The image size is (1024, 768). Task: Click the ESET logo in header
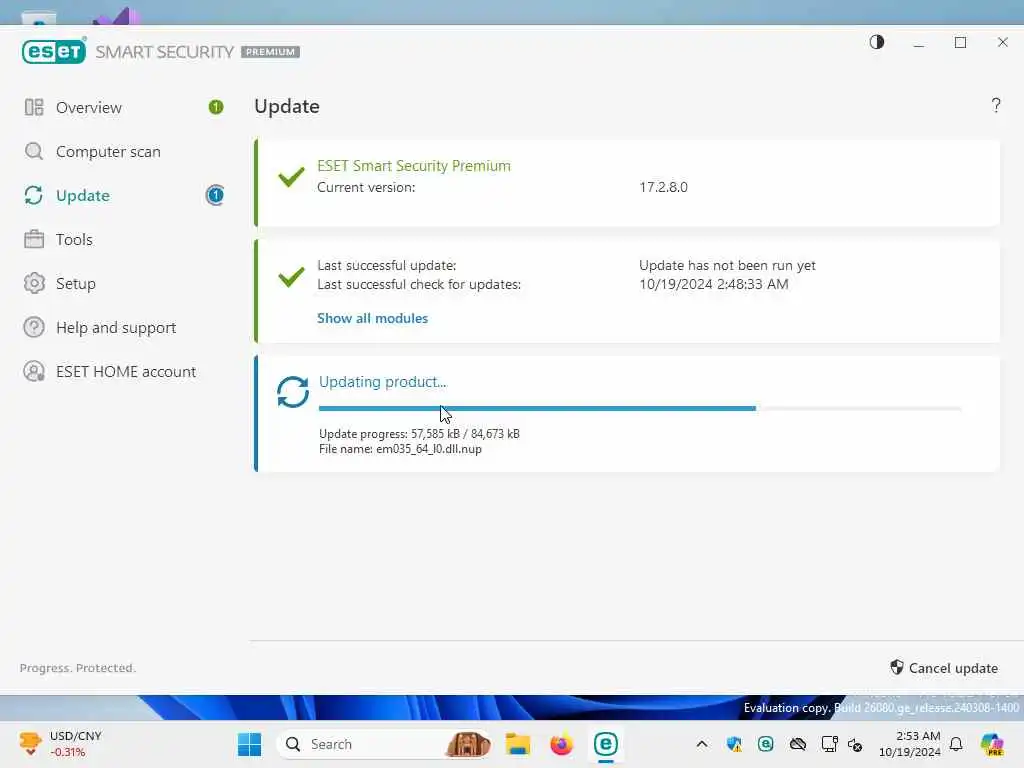(54, 52)
